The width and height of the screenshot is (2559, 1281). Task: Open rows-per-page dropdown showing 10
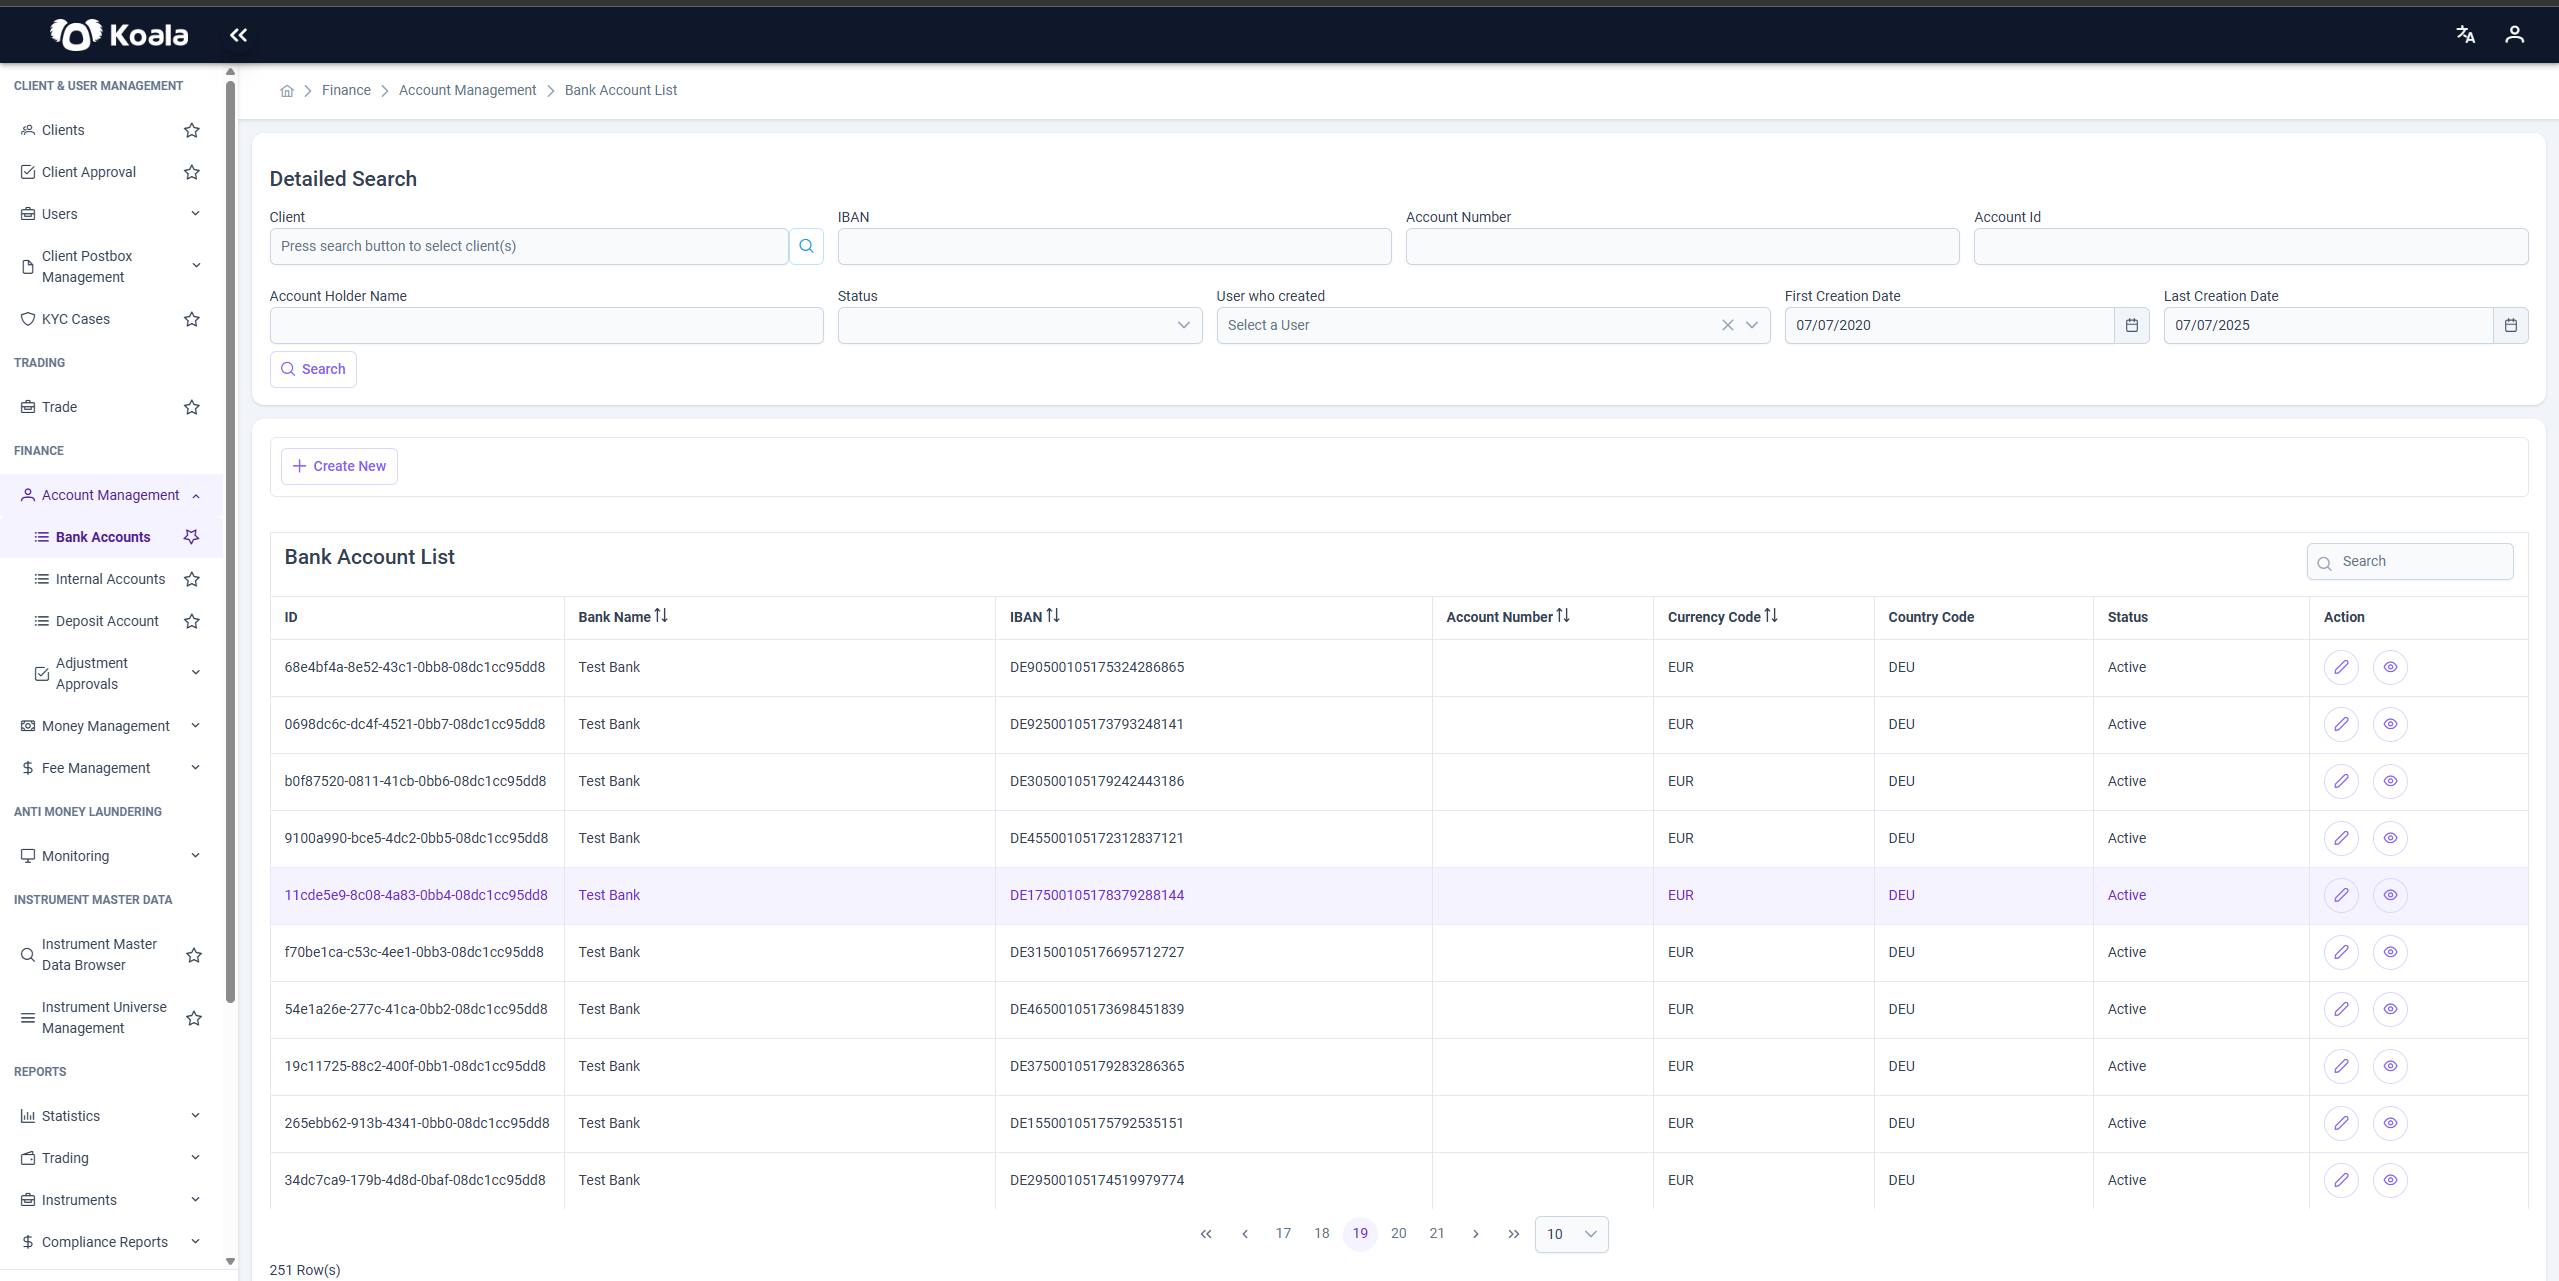tap(1571, 1234)
